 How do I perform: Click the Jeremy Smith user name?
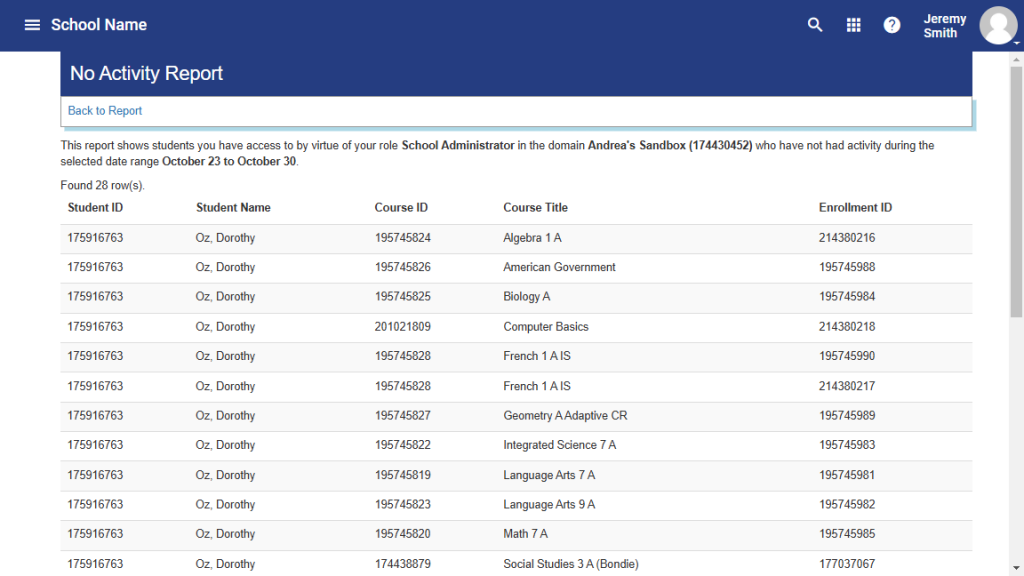[x=944, y=26]
